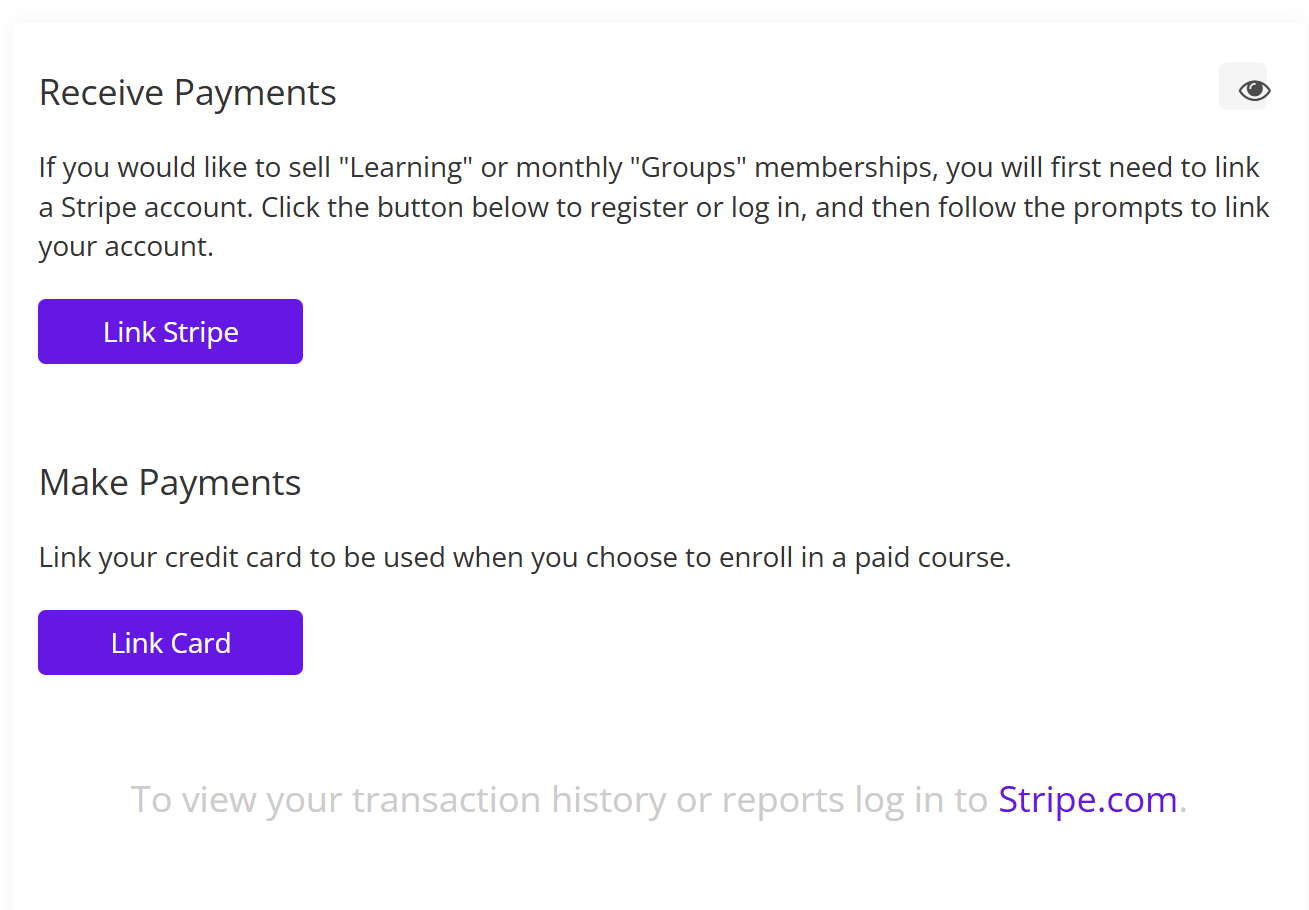Click the "paid course" sentence under Make Payments

(x=525, y=557)
